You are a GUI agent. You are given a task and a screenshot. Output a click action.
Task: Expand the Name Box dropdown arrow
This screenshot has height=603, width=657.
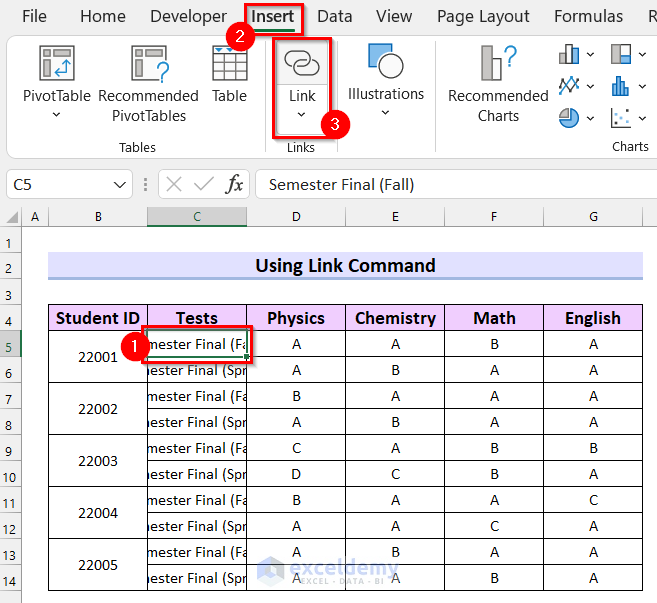tap(120, 185)
